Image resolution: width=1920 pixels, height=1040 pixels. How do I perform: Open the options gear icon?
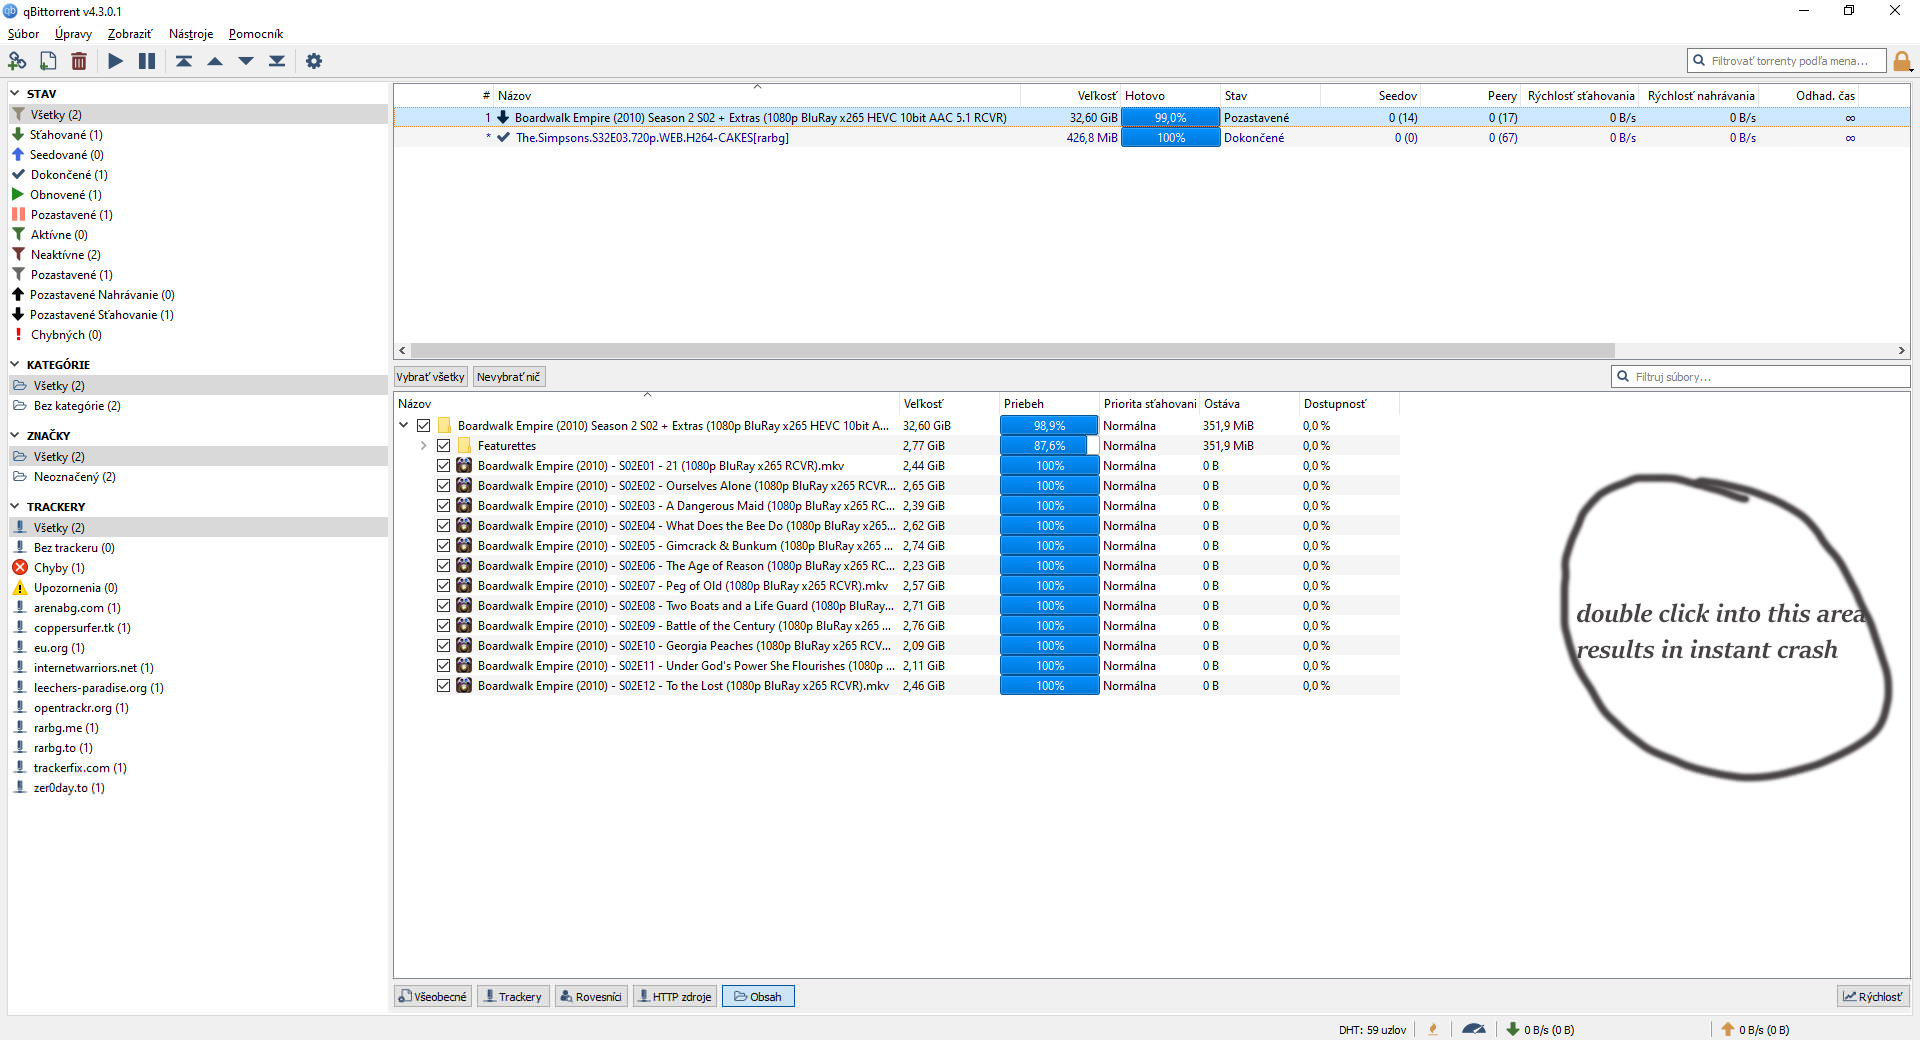coord(314,61)
